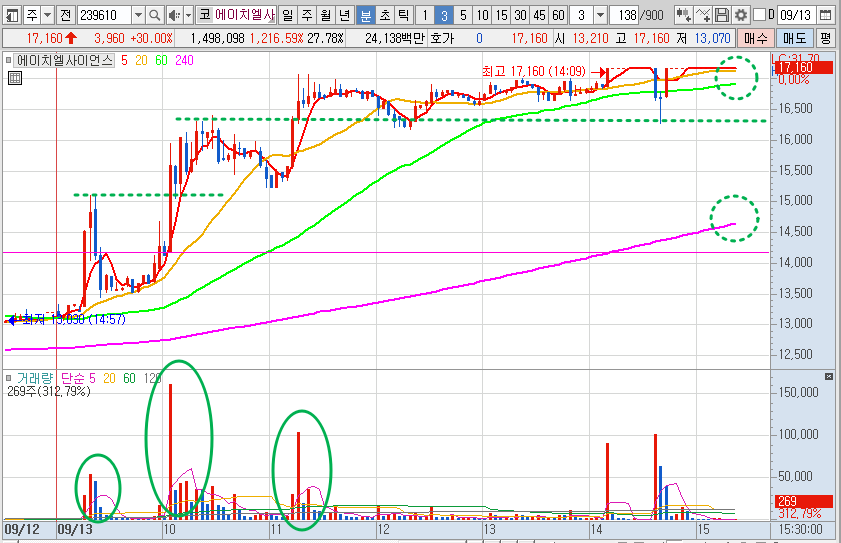The height and width of the screenshot is (543, 841).
Task: Select the 10-minute interval button
Action: click(483, 15)
